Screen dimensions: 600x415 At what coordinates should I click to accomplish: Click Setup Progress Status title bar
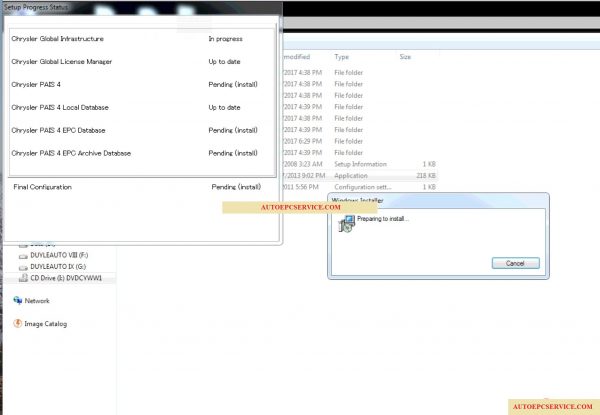pyautogui.click(x=142, y=8)
